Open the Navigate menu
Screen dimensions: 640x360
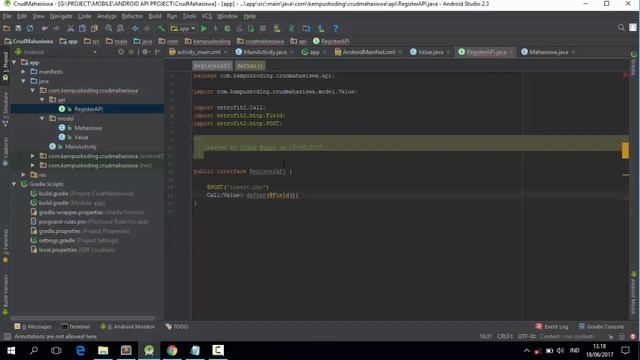[61, 16]
